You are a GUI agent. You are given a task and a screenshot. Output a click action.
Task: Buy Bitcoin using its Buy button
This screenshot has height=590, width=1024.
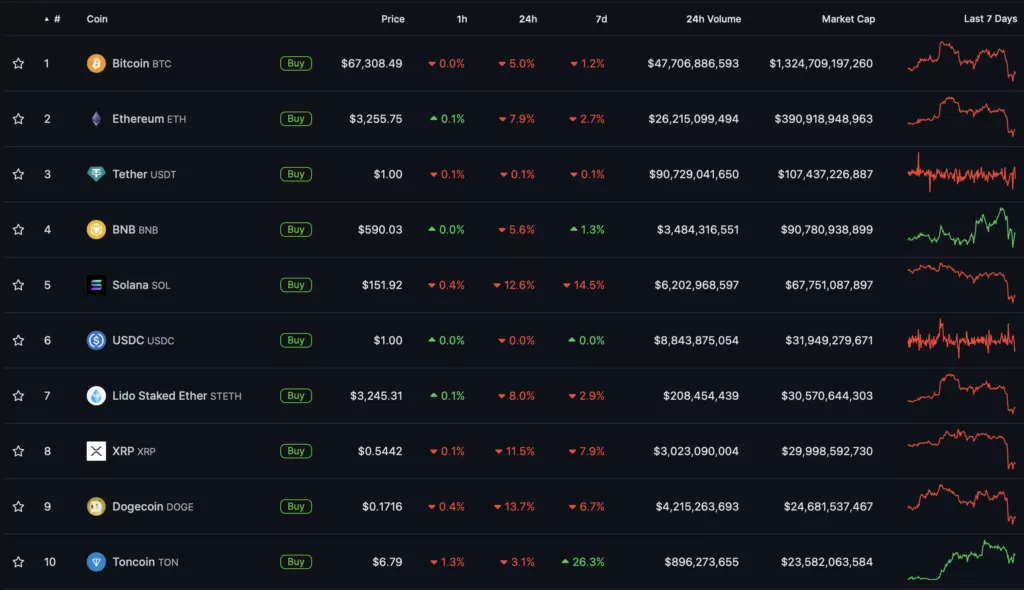[x=296, y=63]
